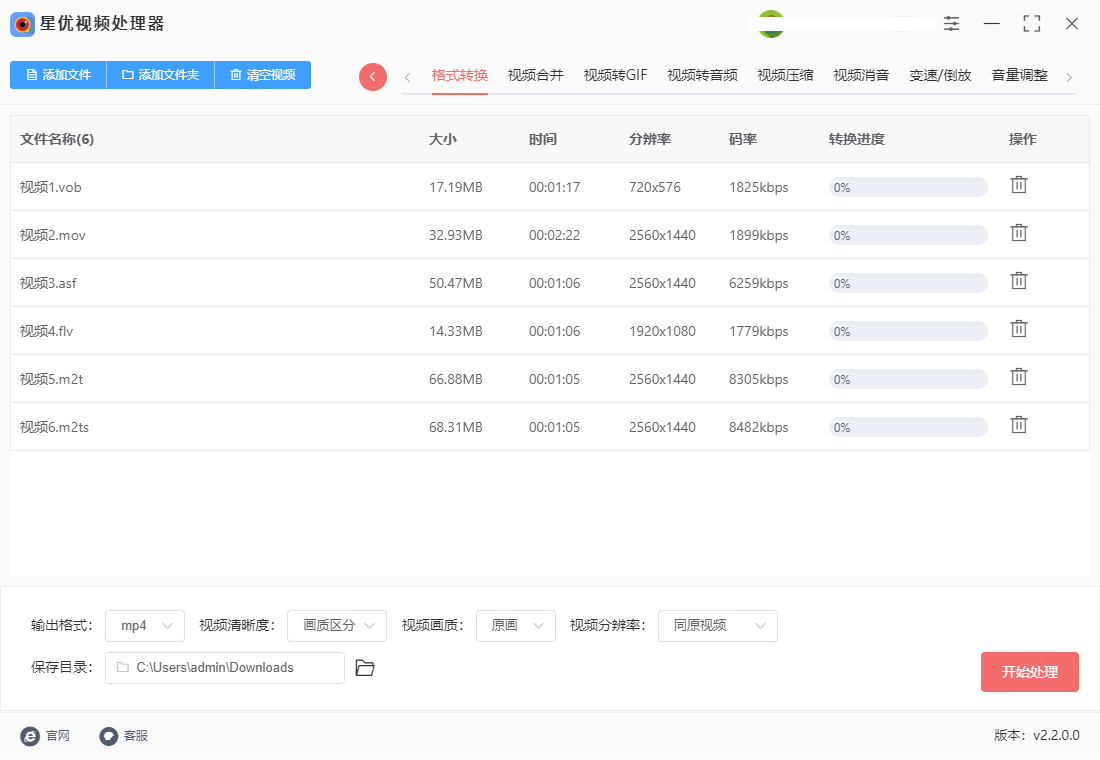Open the save directory folder browser icon
Screen dimensions: 1100x760
364,667
